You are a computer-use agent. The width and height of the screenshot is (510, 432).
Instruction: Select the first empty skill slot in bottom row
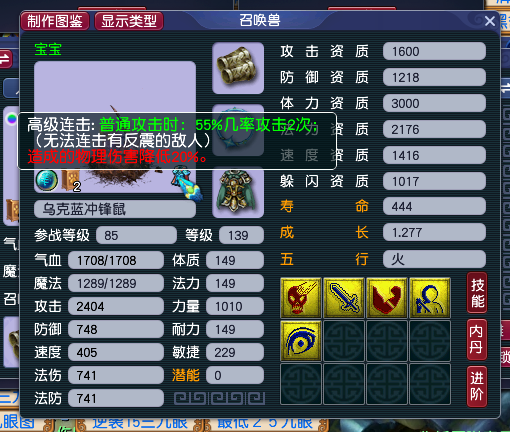[x=301, y=384]
